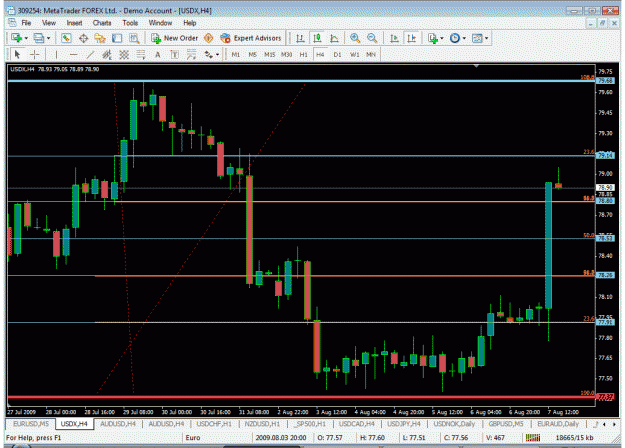Switch timeframe to M1
625x448 pixels.
pyautogui.click(x=236, y=55)
